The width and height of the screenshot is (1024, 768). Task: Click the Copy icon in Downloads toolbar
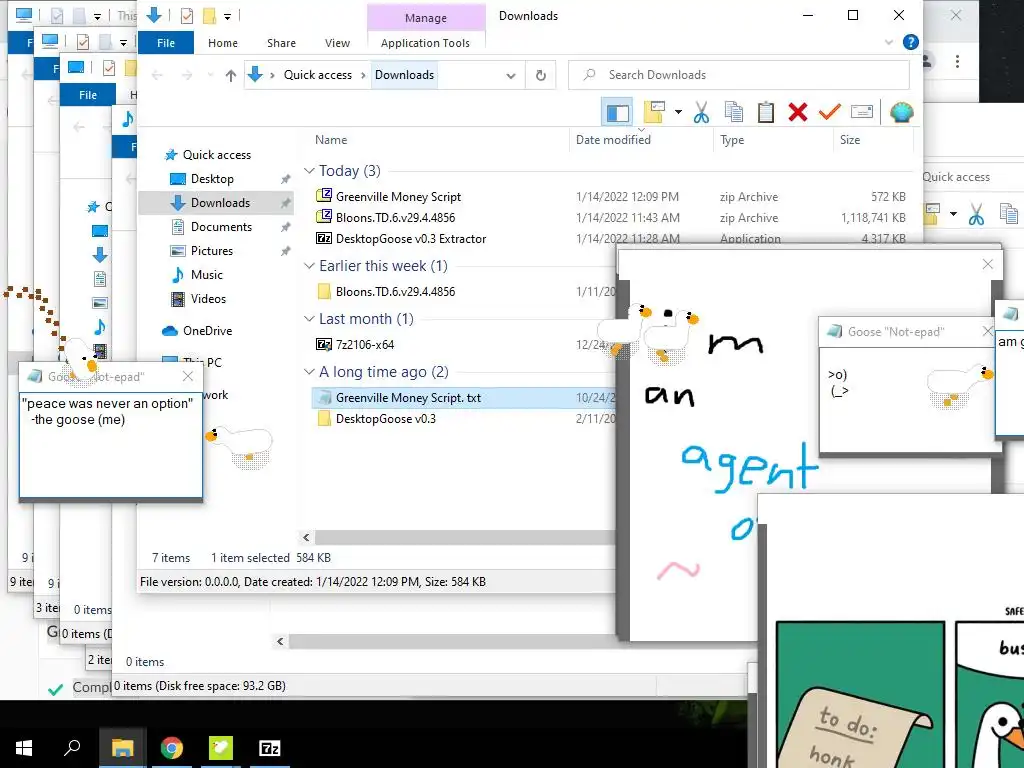click(733, 112)
